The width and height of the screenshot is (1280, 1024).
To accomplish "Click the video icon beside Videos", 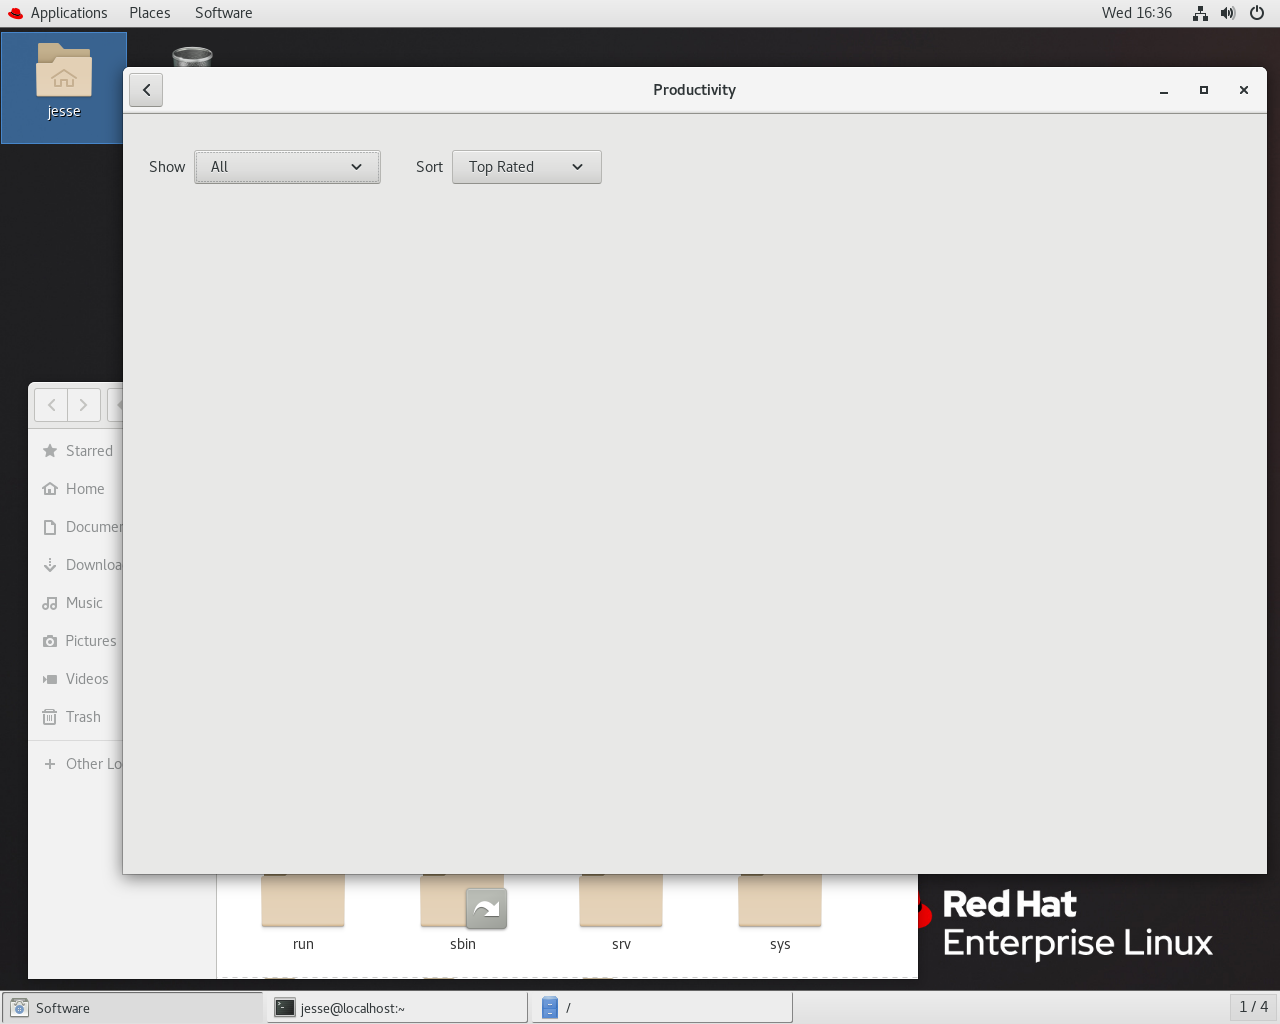I will pyautogui.click(x=50, y=679).
